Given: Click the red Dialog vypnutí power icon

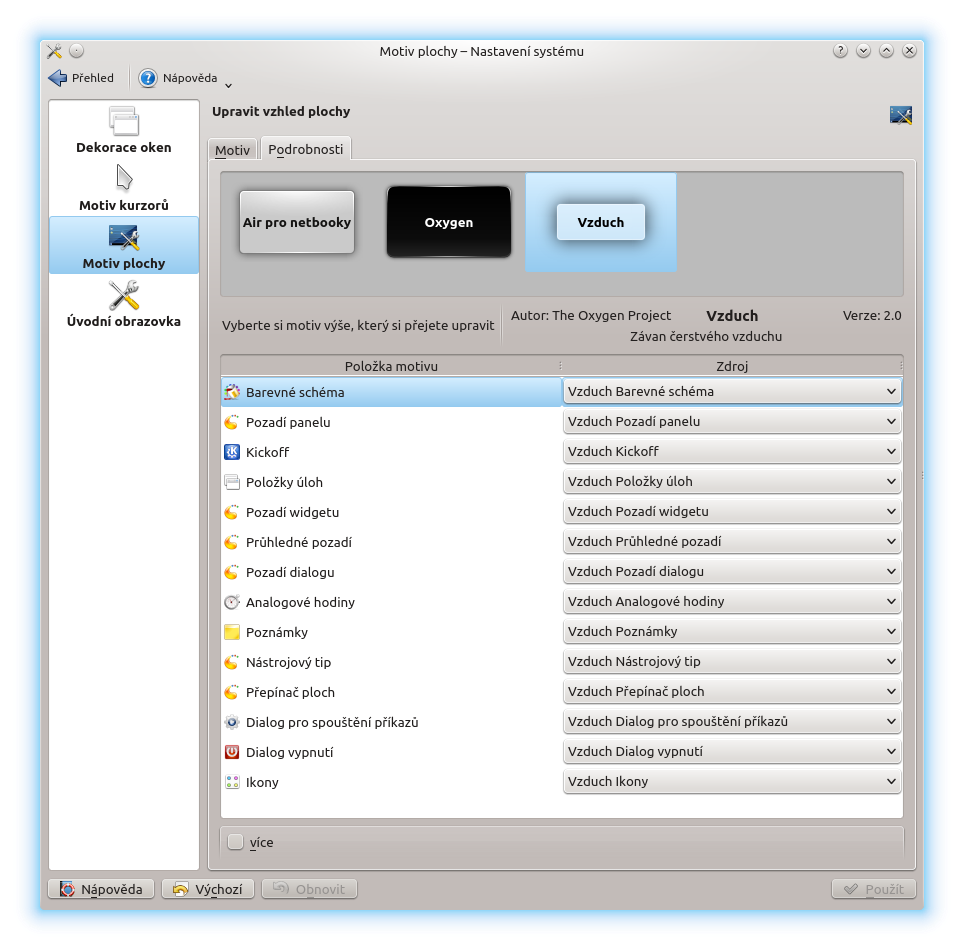Looking at the screenshot, I should click(232, 752).
